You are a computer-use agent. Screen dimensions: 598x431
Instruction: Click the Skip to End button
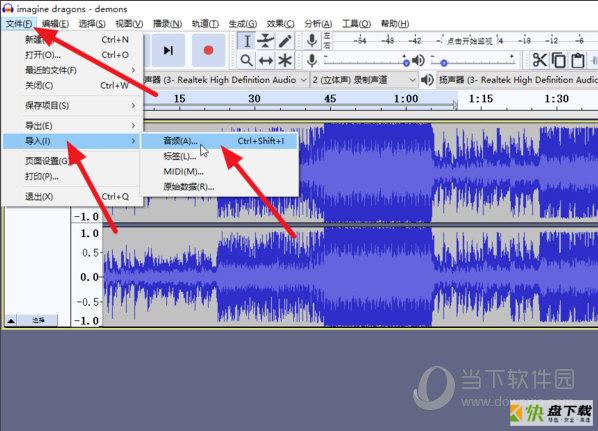(x=168, y=50)
